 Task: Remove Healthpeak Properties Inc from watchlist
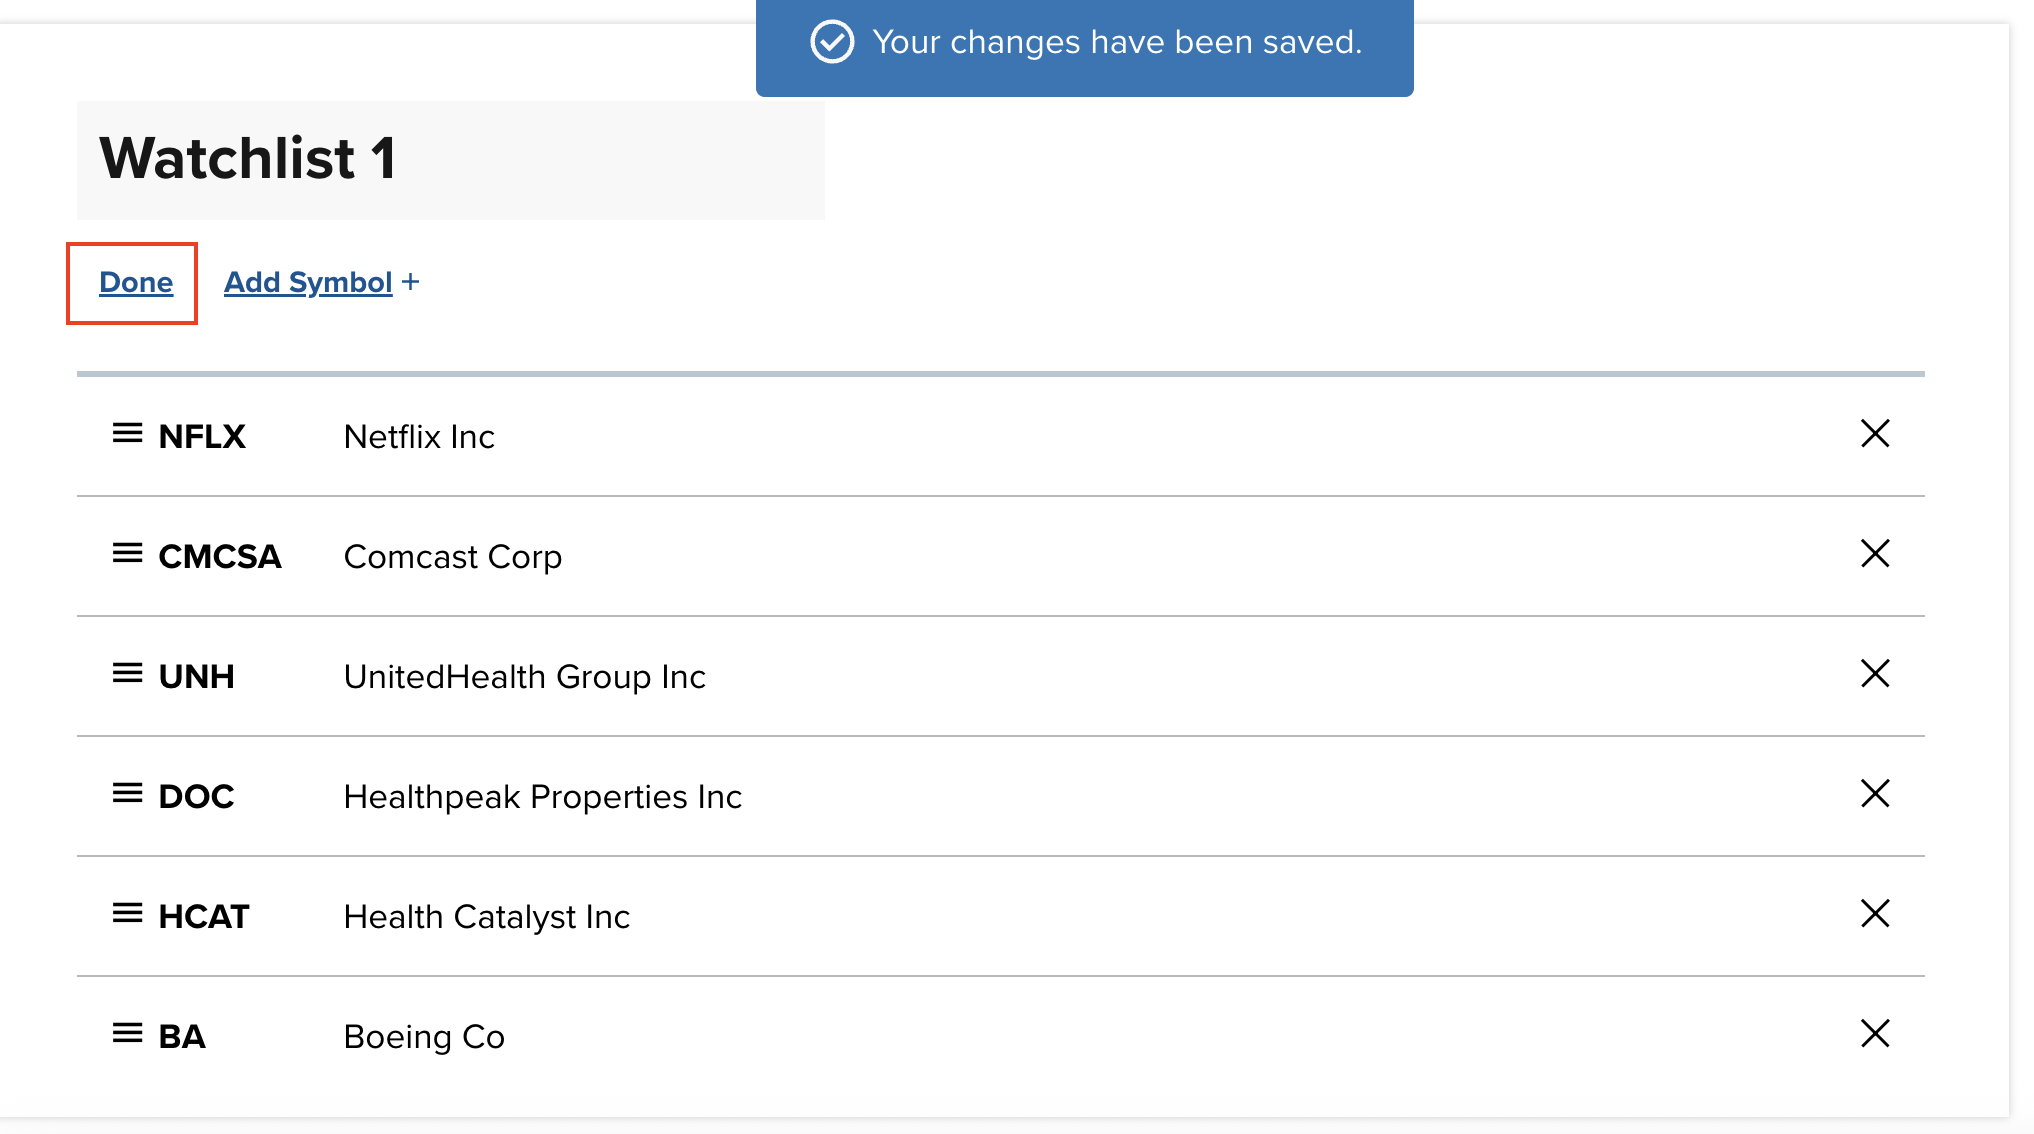tap(1875, 793)
